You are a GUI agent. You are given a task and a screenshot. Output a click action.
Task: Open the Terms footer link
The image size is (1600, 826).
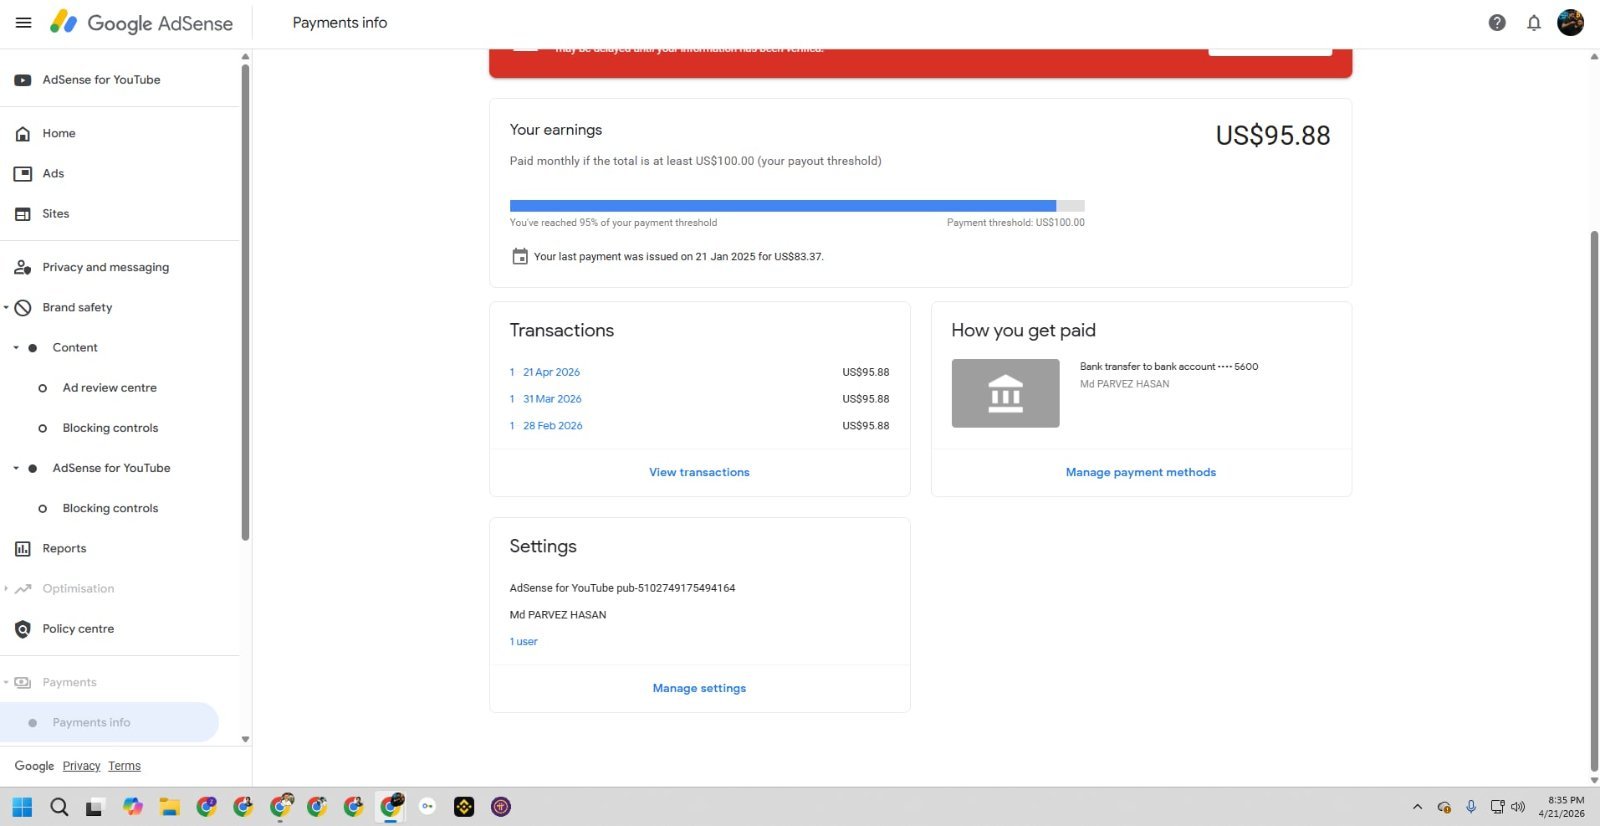(124, 766)
